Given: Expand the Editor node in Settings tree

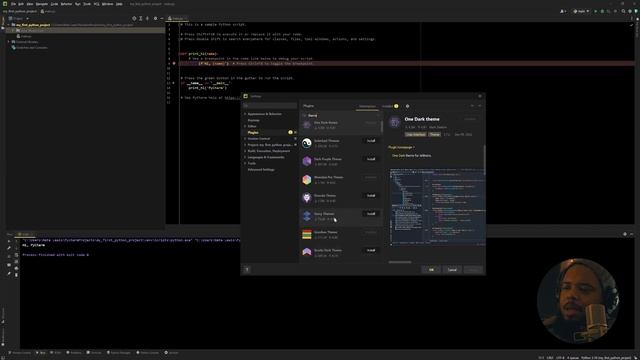Looking at the screenshot, I should coord(245,126).
